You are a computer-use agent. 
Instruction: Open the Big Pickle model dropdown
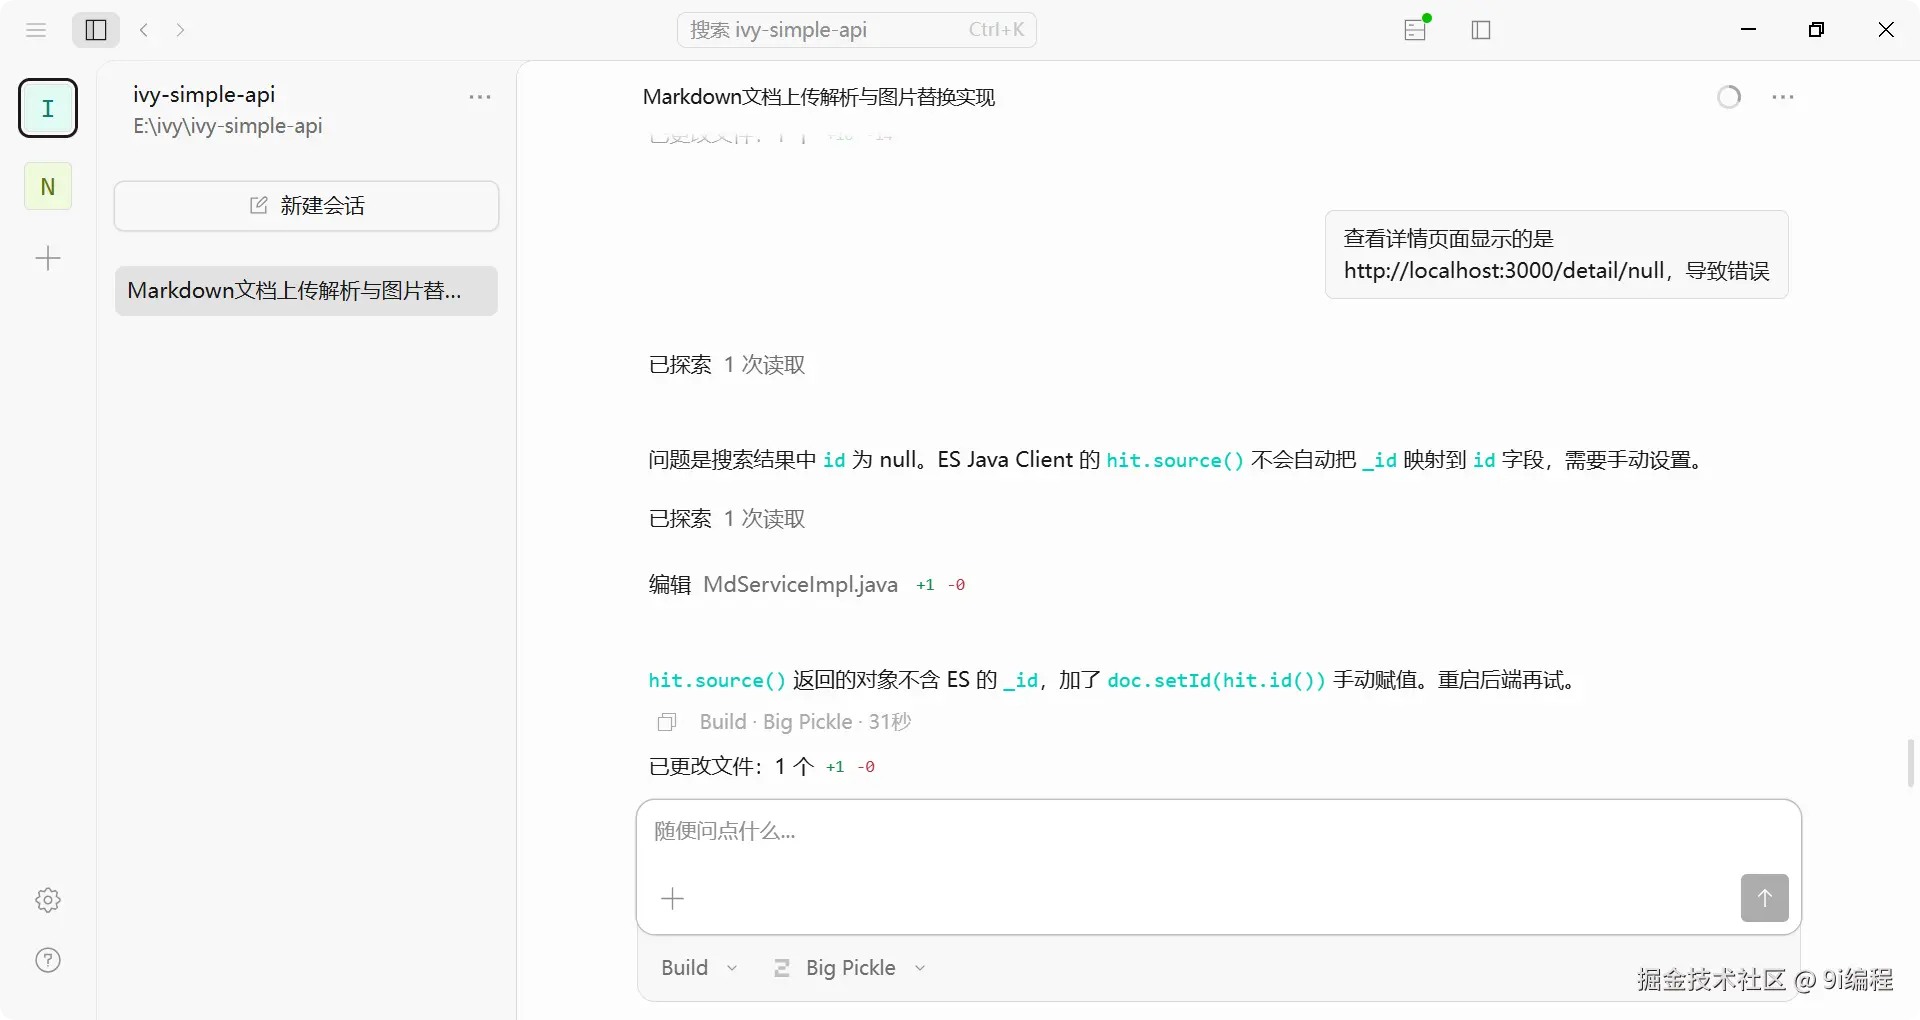pyautogui.click(x=850, y=968)
